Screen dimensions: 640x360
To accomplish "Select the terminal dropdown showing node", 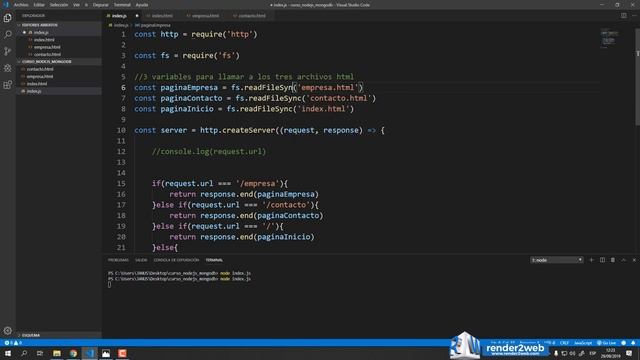I will (556, 260).
